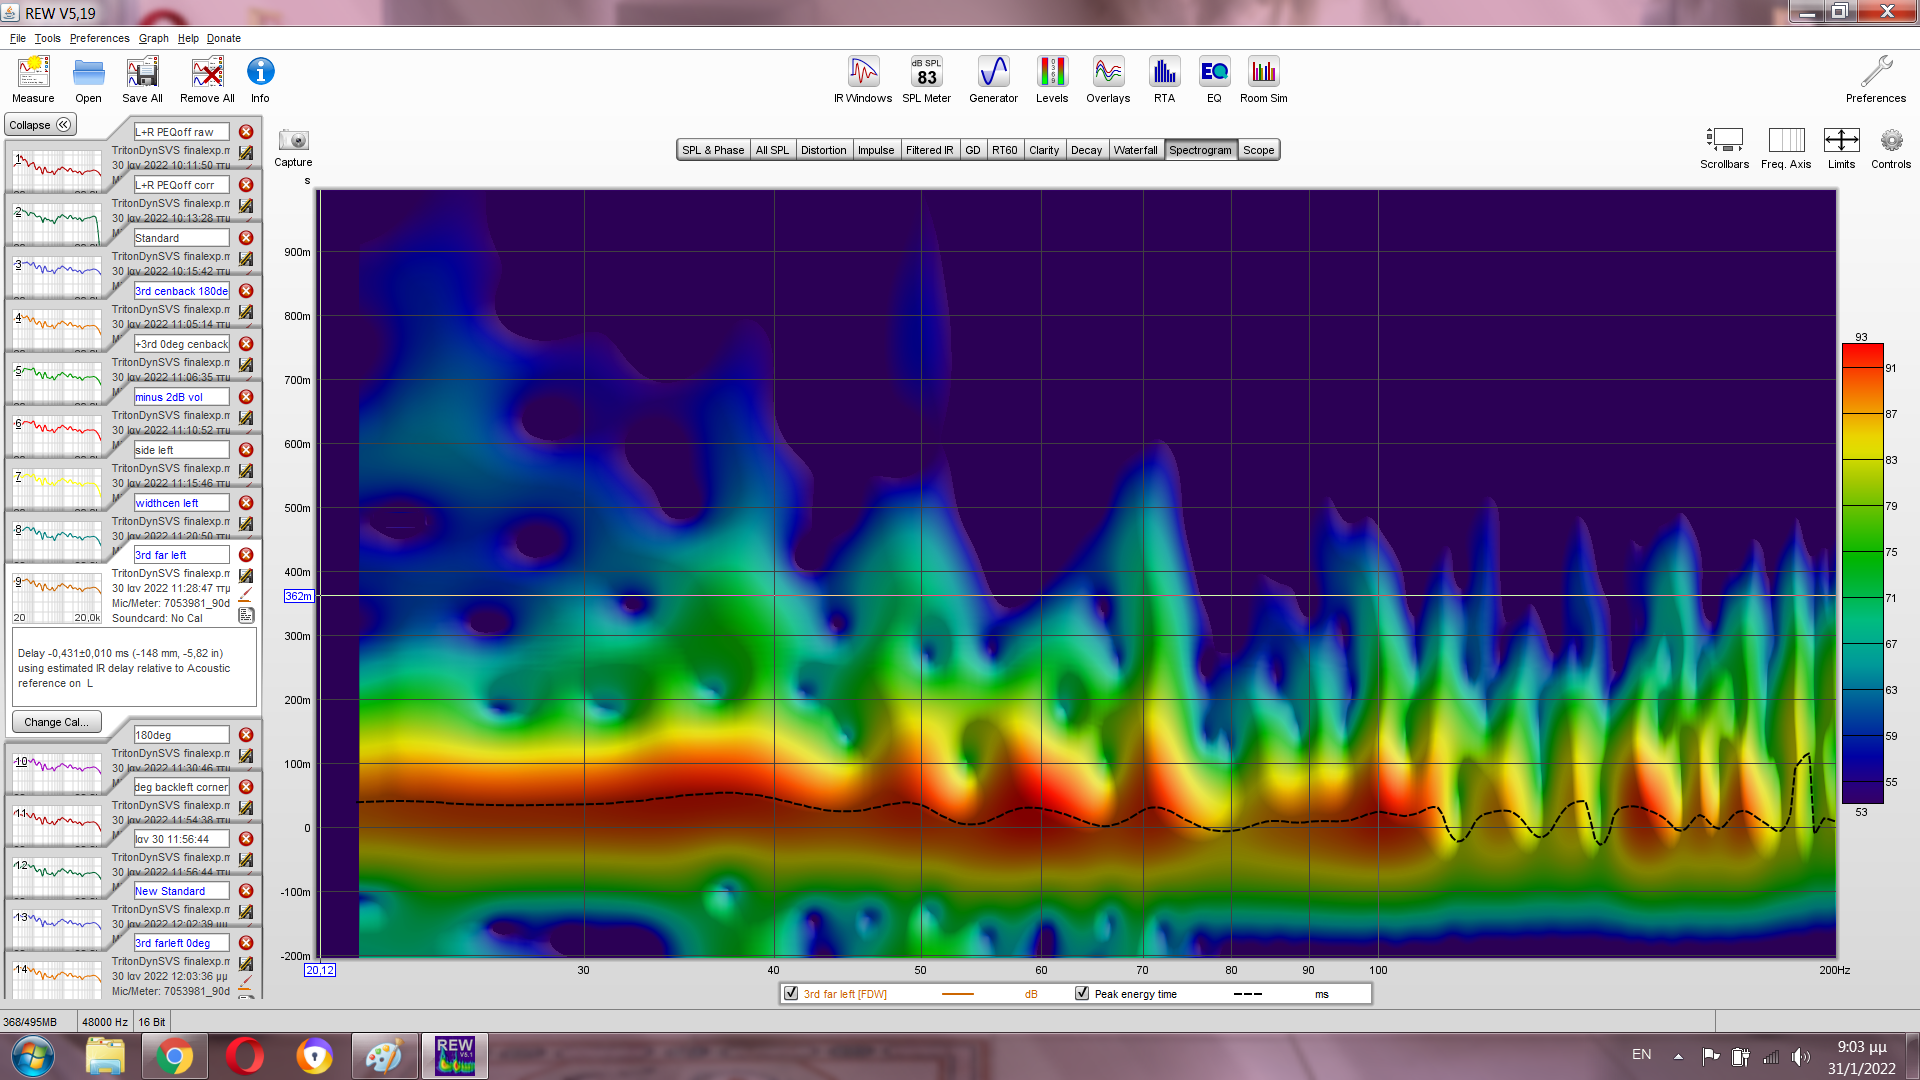This screenshot has height=1080, width=1920.
Task: Collapse the measurements panel
Action: point(40,125)
